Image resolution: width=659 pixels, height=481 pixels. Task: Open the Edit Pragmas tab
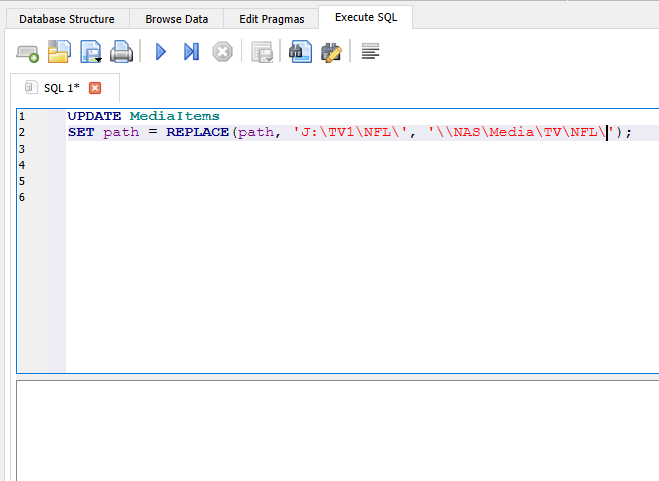pyautogui.click(x=272, y=19)
